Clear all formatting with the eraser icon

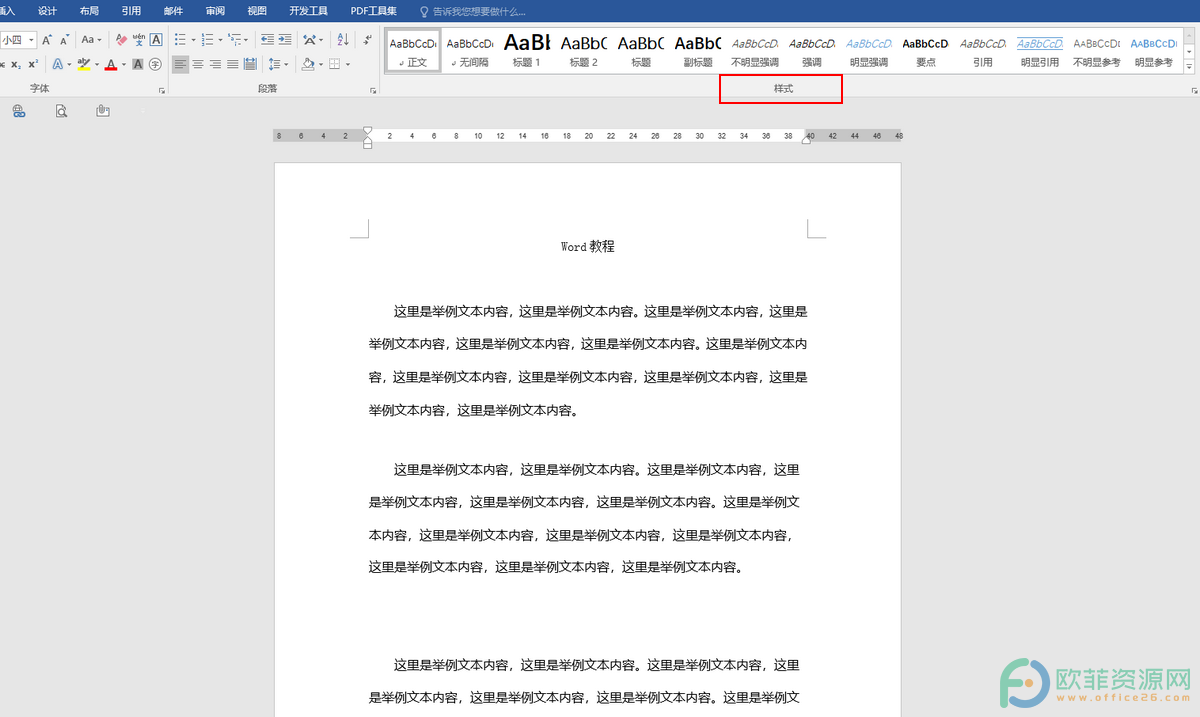point(122,40)
